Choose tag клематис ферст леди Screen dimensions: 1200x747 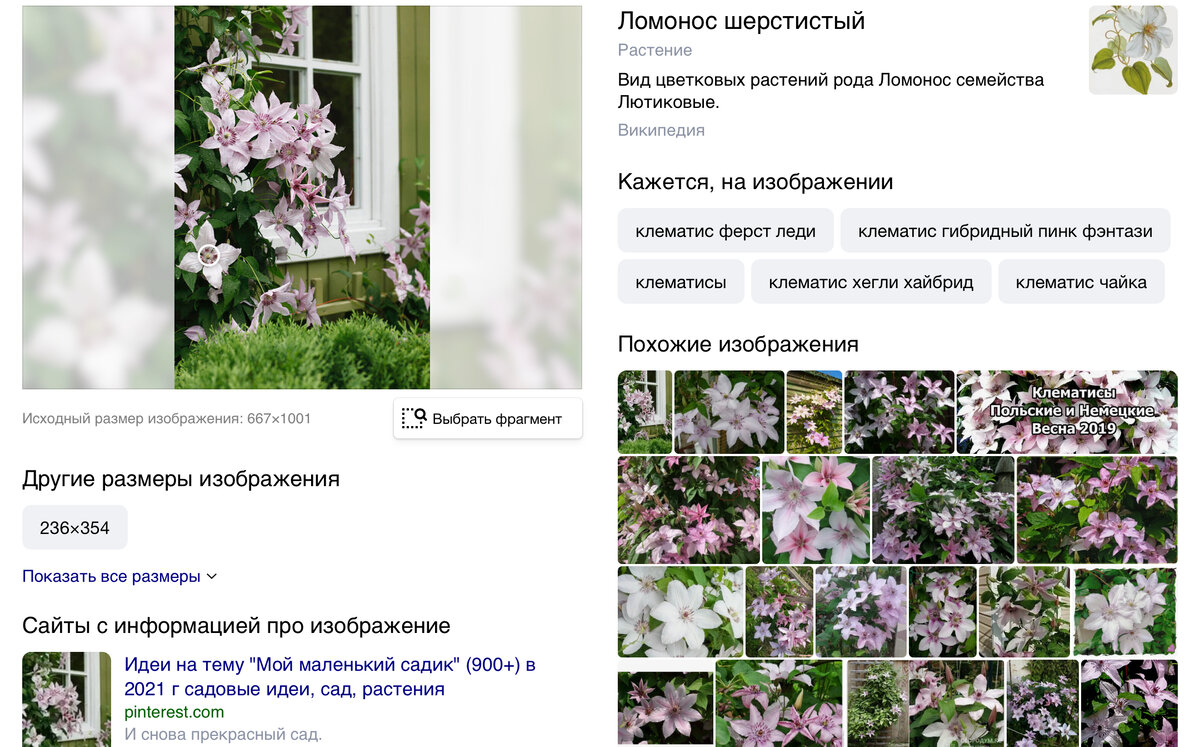[x=725, y=231]
